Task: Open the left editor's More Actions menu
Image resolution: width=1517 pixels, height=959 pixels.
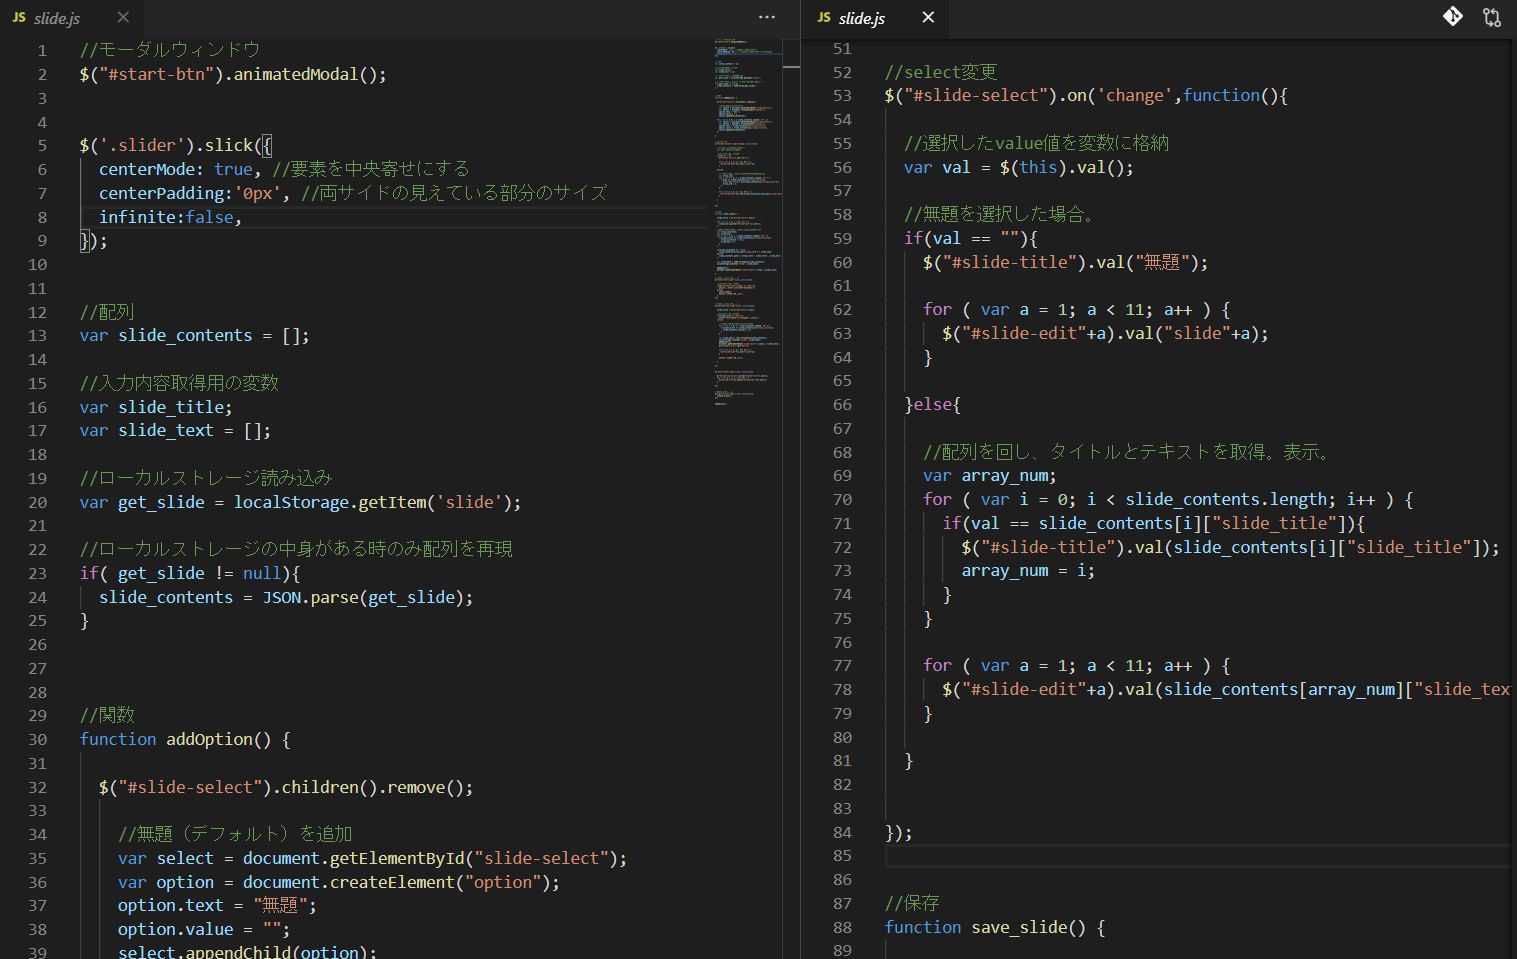Action: click(767, 17)
